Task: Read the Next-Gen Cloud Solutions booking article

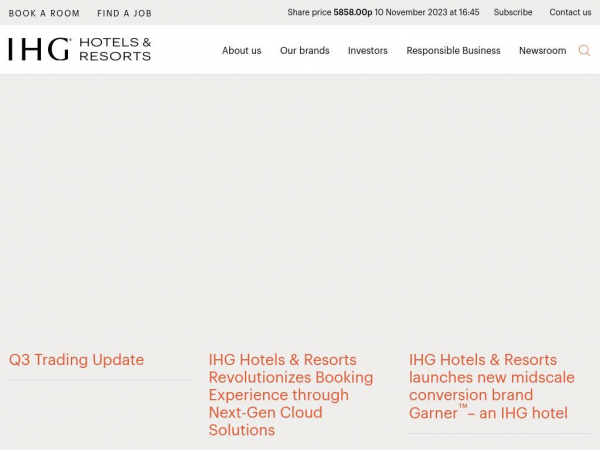Action: coord(291,395)
